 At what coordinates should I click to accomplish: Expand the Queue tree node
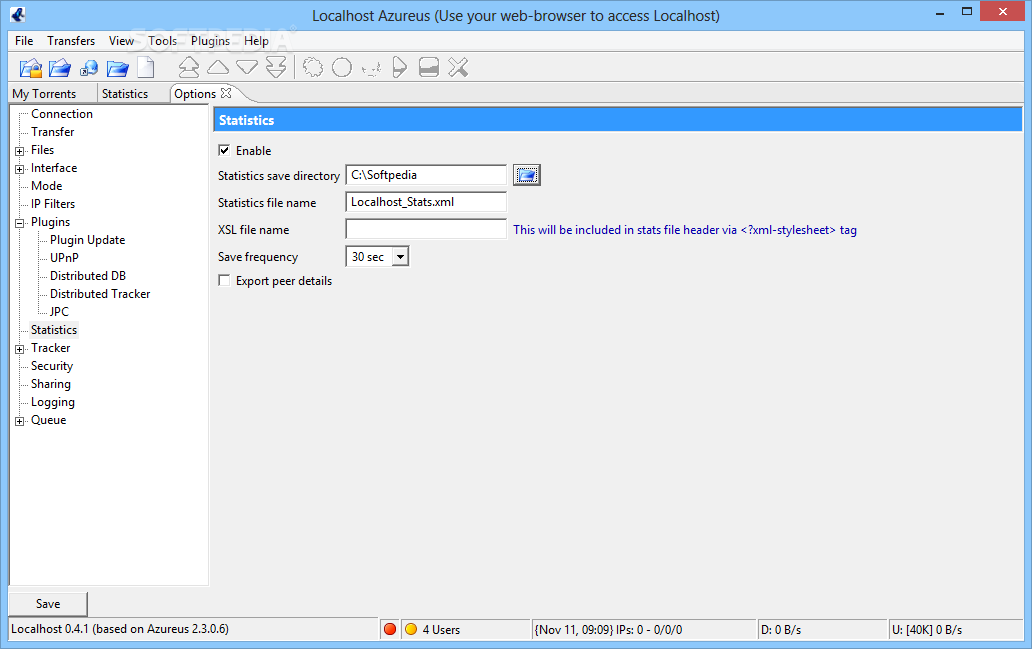(x=20, y=421)
